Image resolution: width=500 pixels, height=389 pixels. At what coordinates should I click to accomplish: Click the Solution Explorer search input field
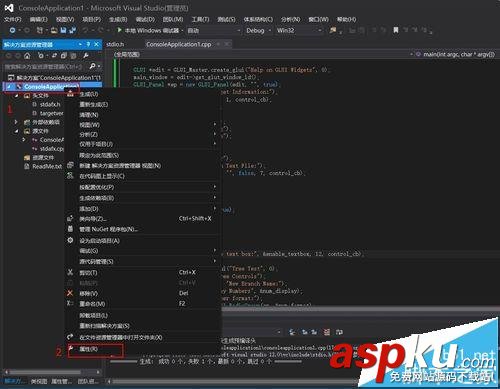45,67
